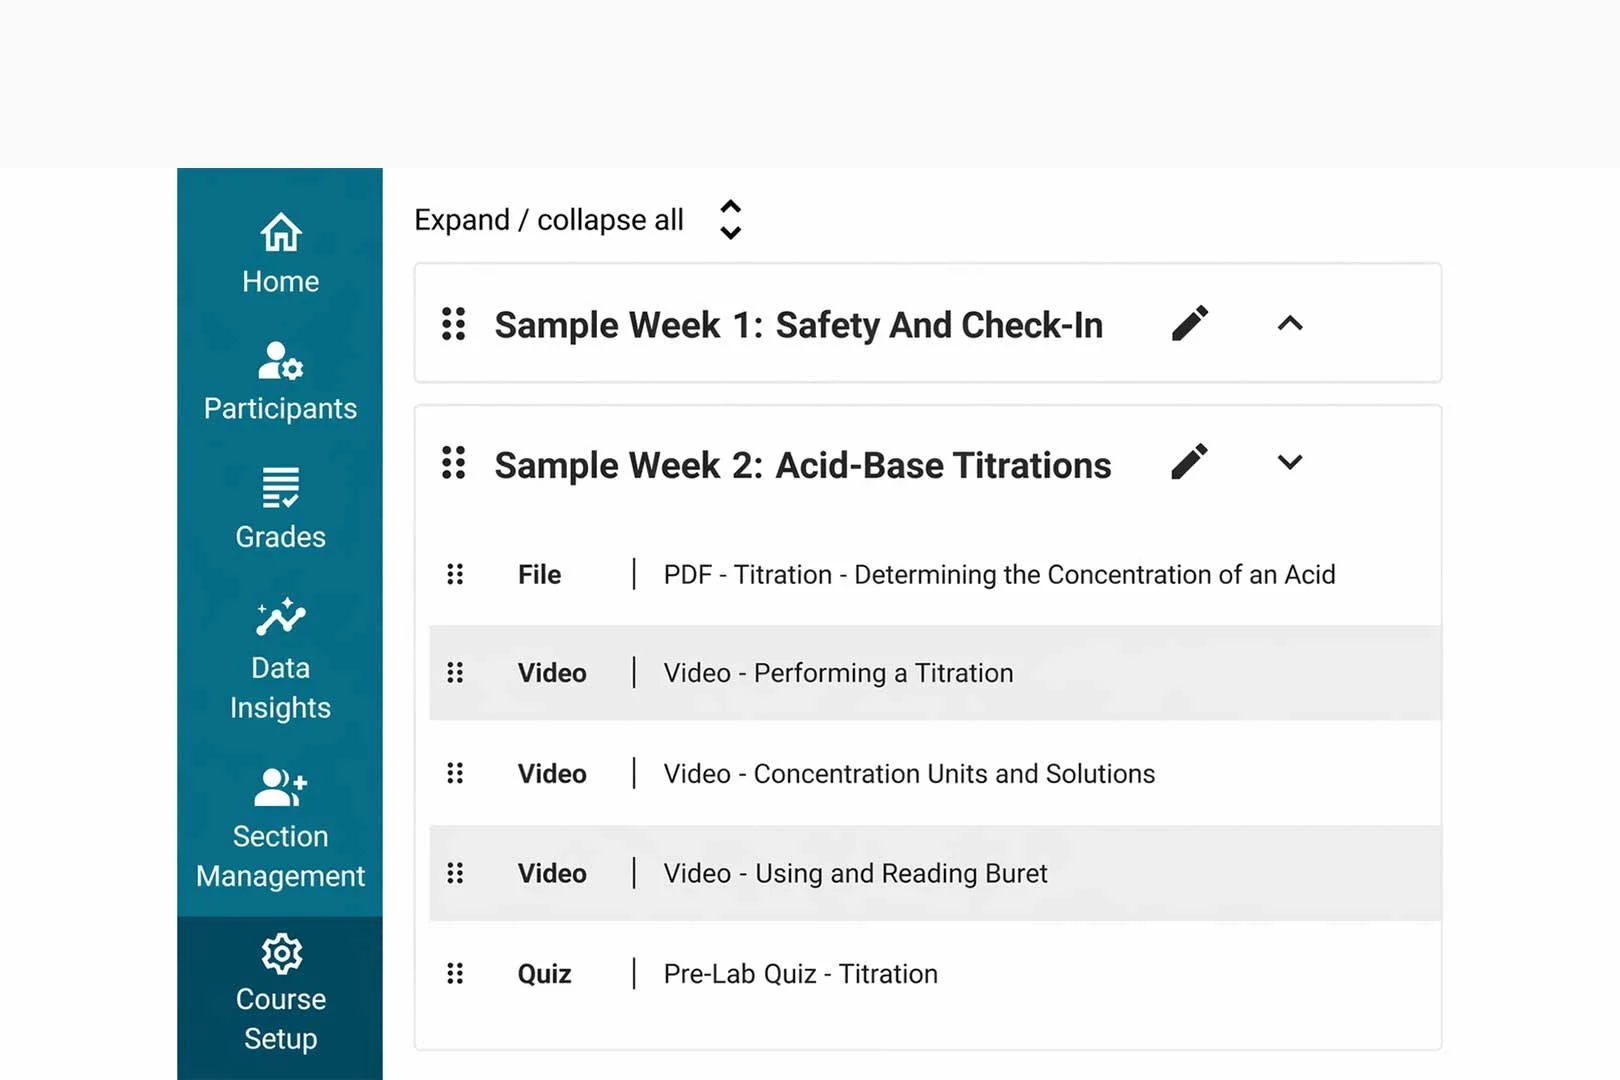Click the 'Quiz' type label

click(545, 974)
